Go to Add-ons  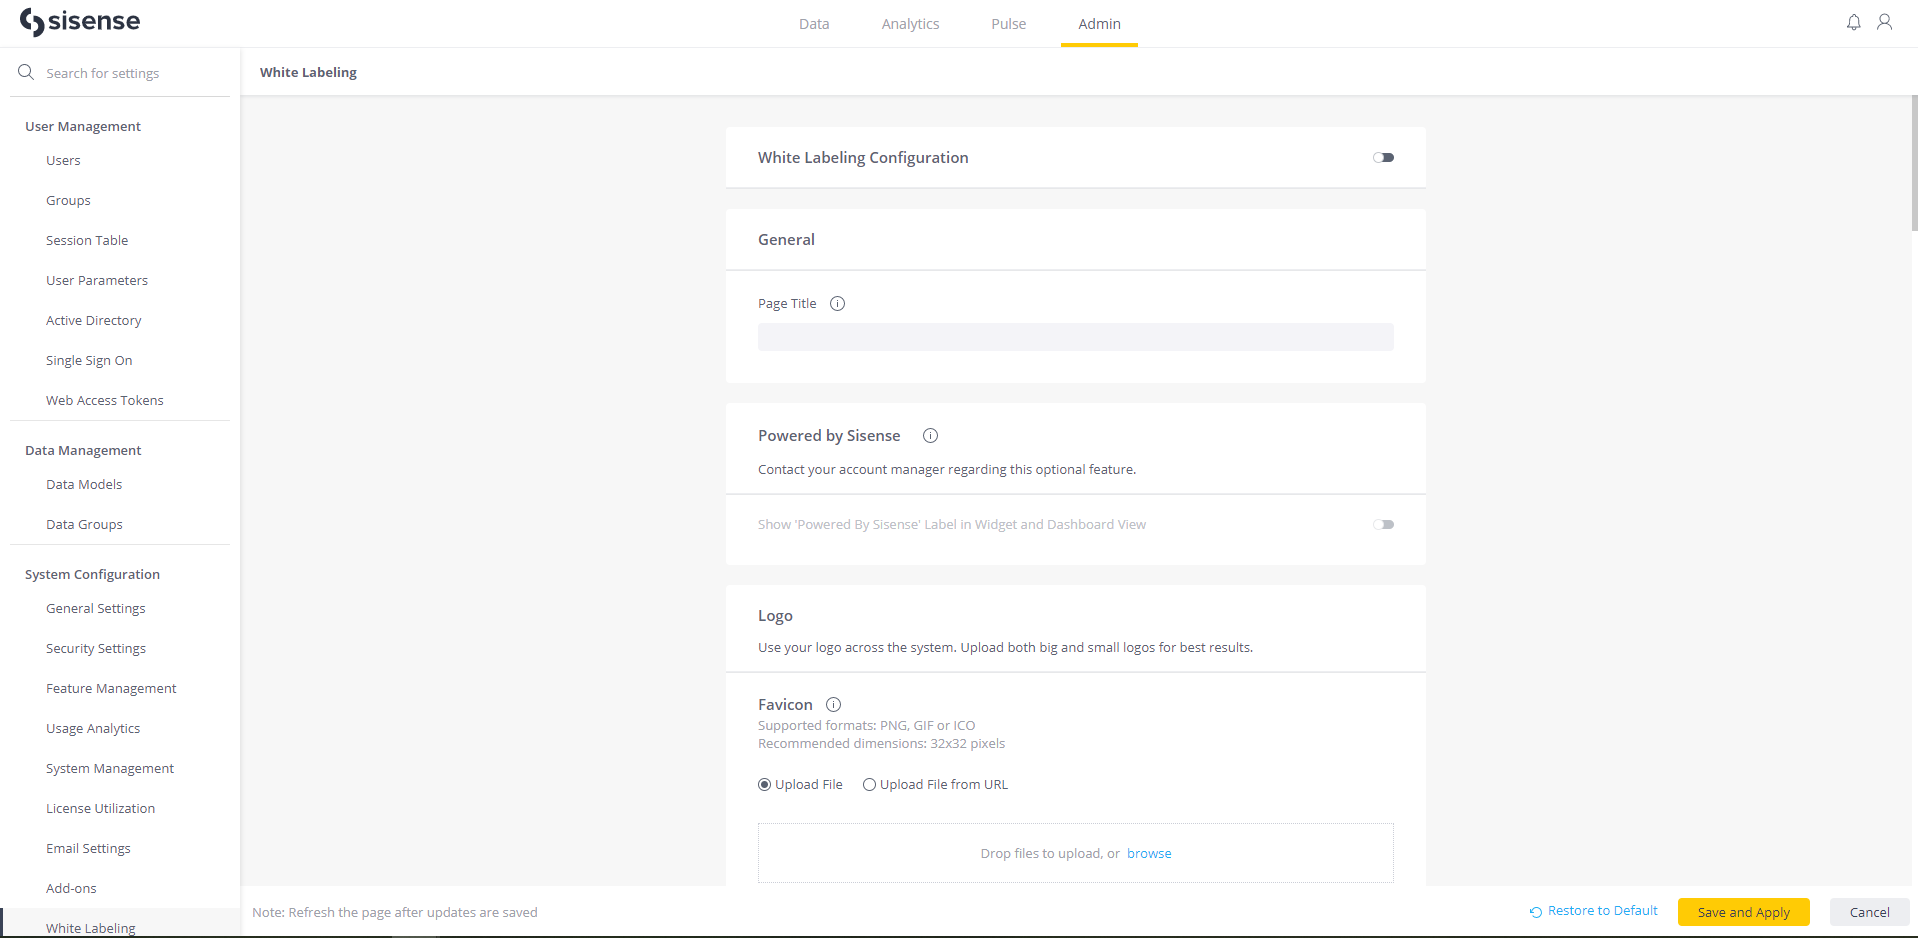pos(71,889)
